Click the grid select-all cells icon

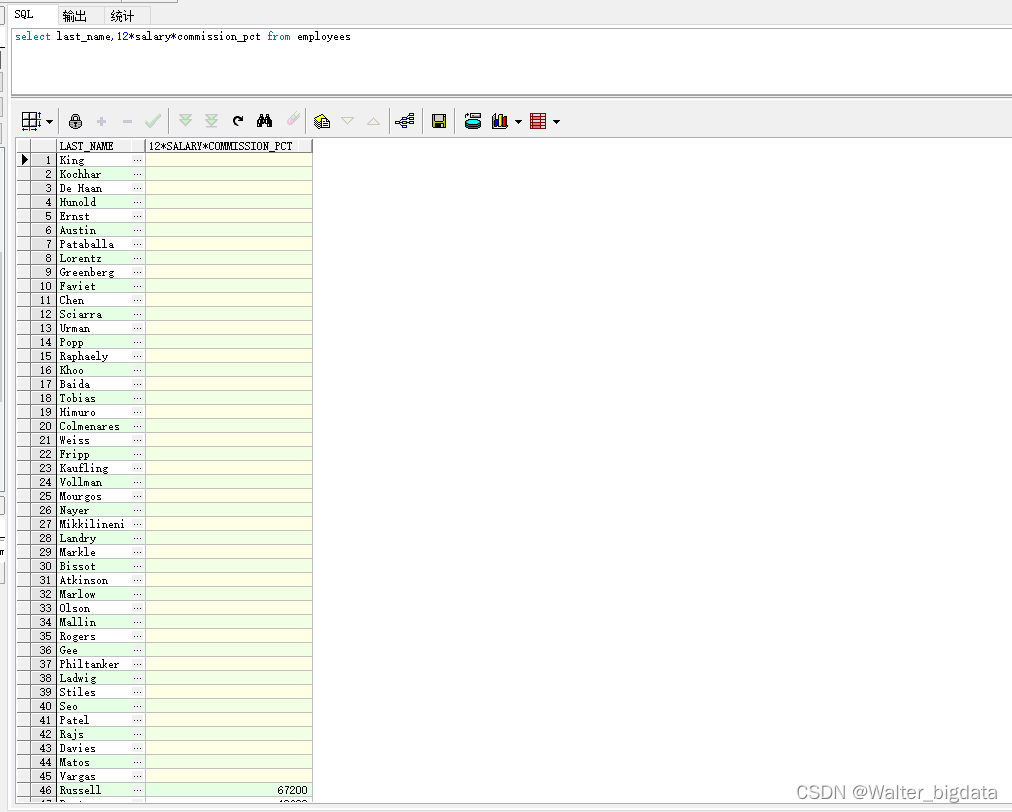click(x=31, y=121)
